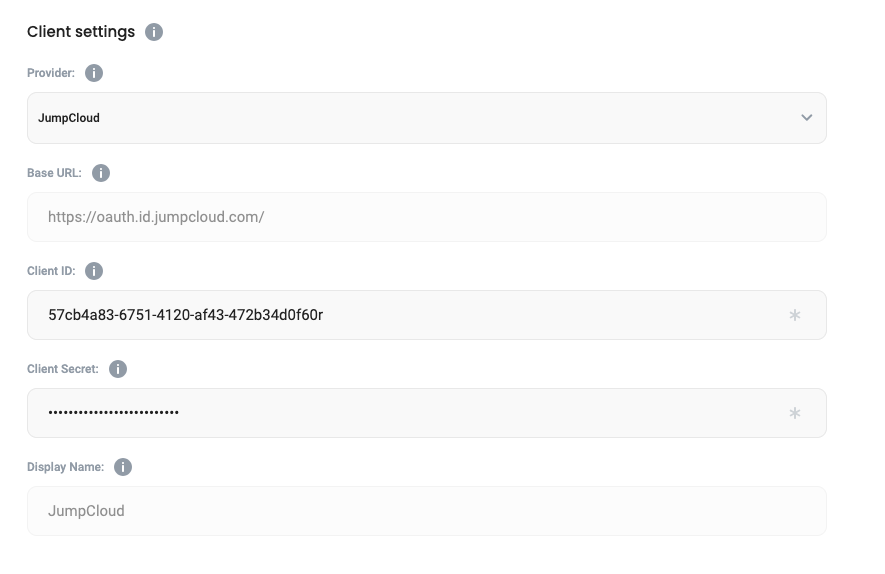Open the Client Secret info icon
Viewport: 885px width, 574px height.
point(118,369)
